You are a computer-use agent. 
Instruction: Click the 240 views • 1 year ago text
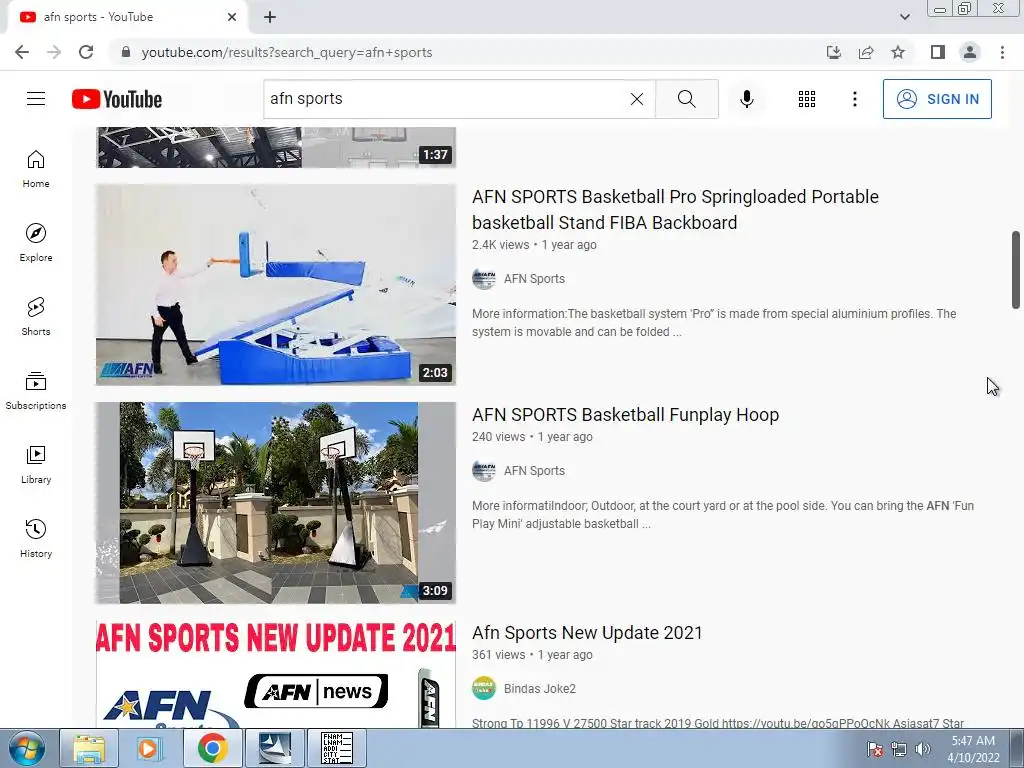[x=532, y=437]
